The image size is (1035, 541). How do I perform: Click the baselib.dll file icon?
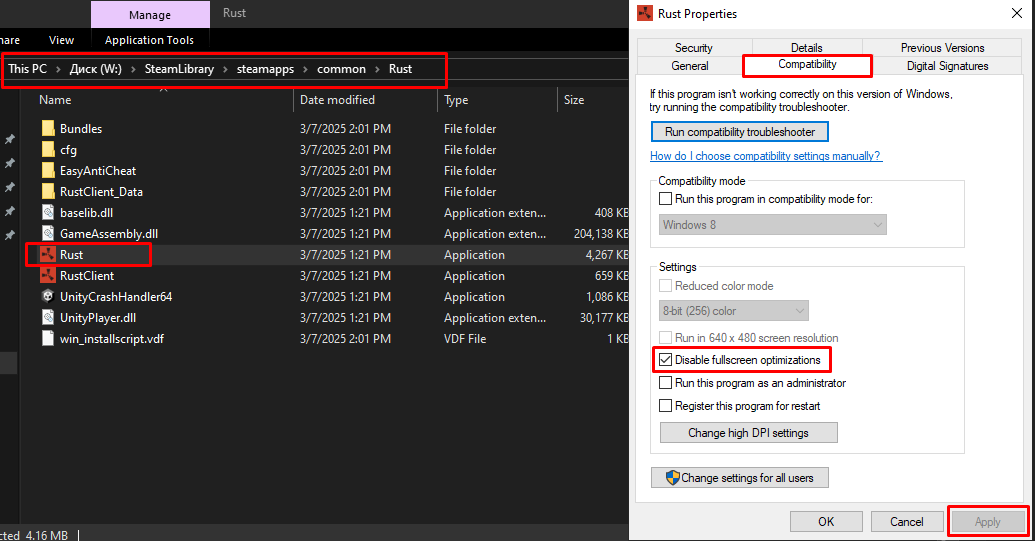48,212
